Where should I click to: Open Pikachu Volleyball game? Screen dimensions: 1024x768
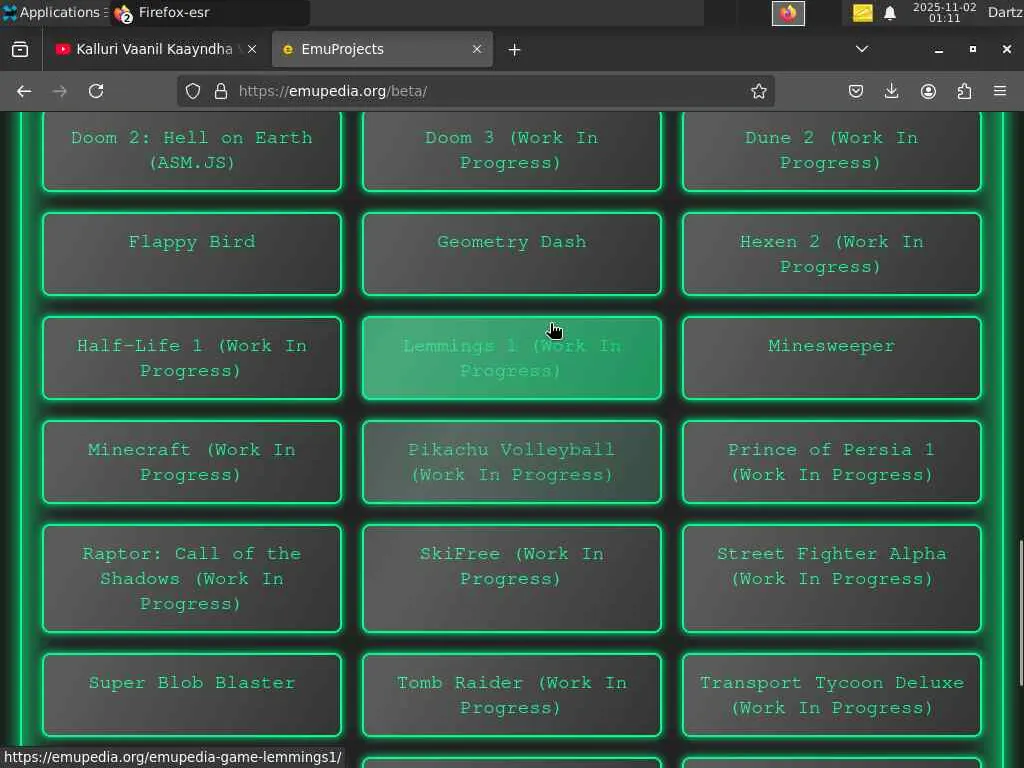(511, 462)
